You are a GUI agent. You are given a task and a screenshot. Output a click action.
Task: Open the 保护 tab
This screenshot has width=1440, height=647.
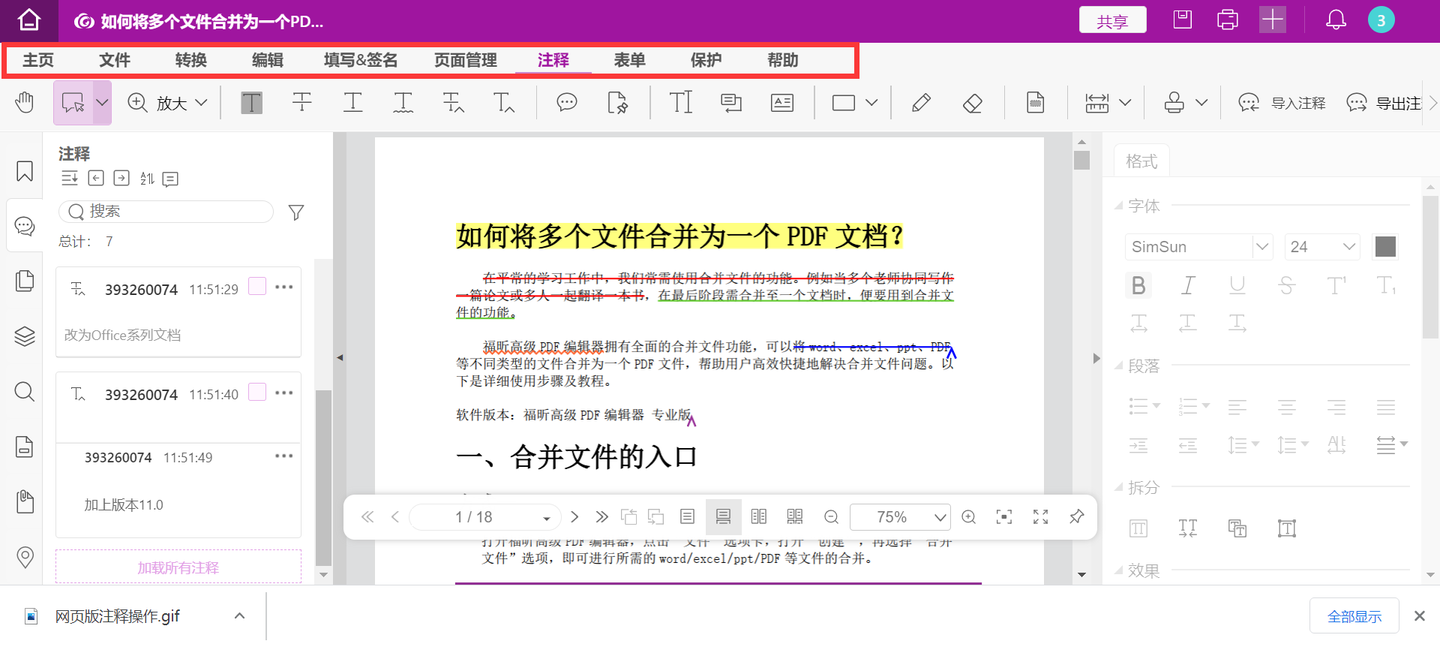pyautogui.click(x=706, y=60)
